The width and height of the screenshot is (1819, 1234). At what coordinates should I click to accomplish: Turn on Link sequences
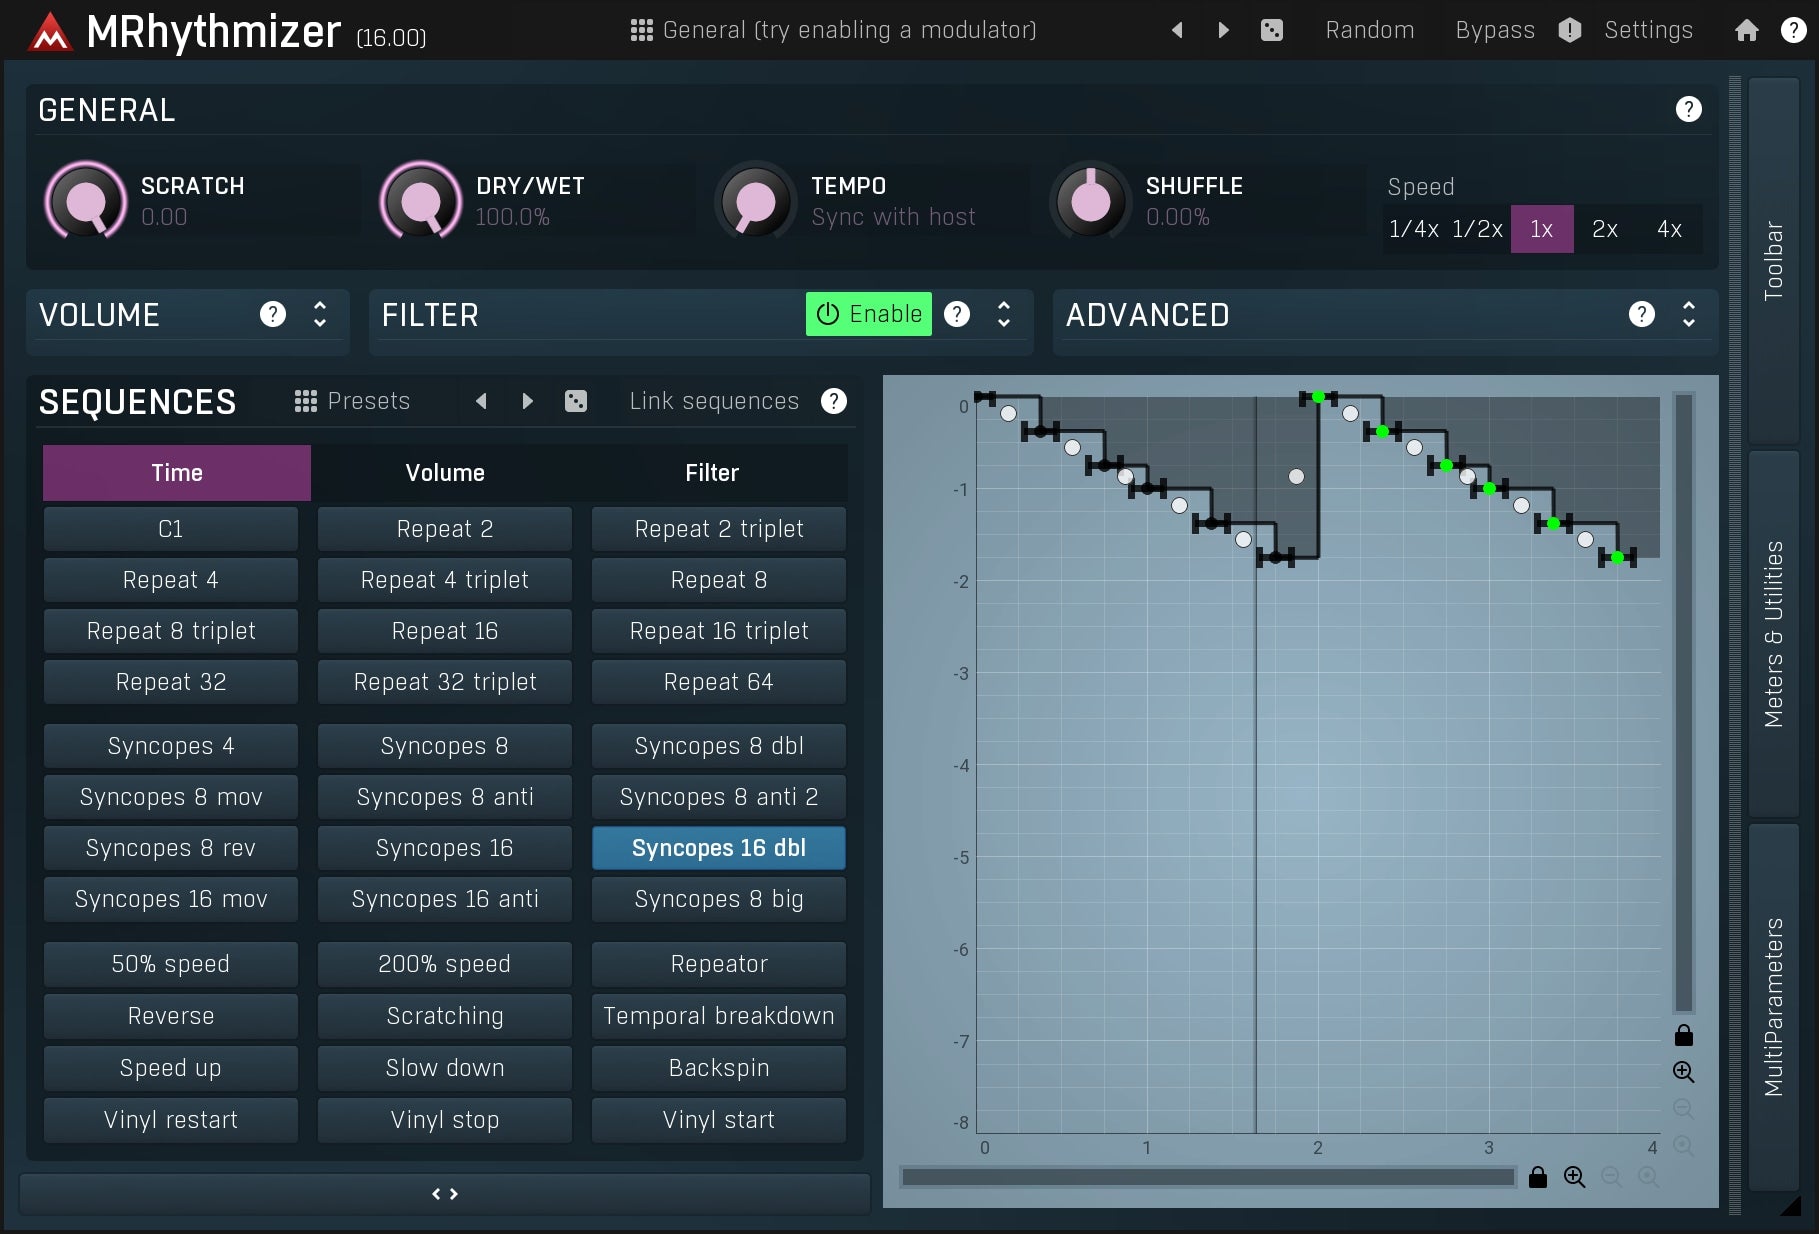click(x=712, y=401)
